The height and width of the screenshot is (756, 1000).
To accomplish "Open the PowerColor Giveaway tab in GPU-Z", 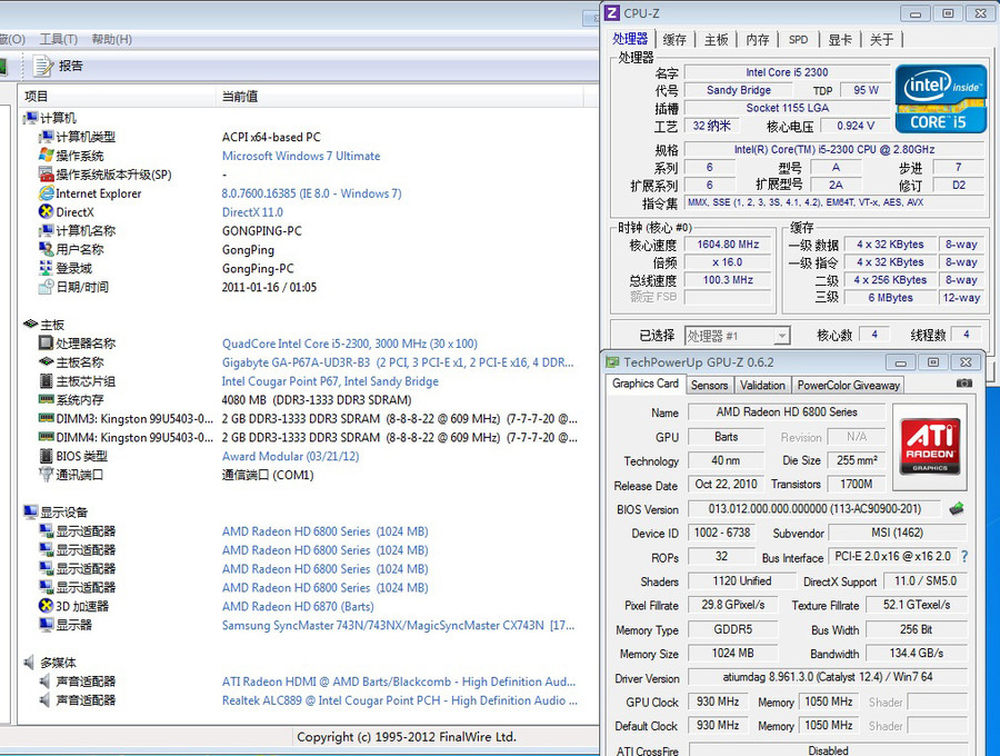I will point(848,385).
